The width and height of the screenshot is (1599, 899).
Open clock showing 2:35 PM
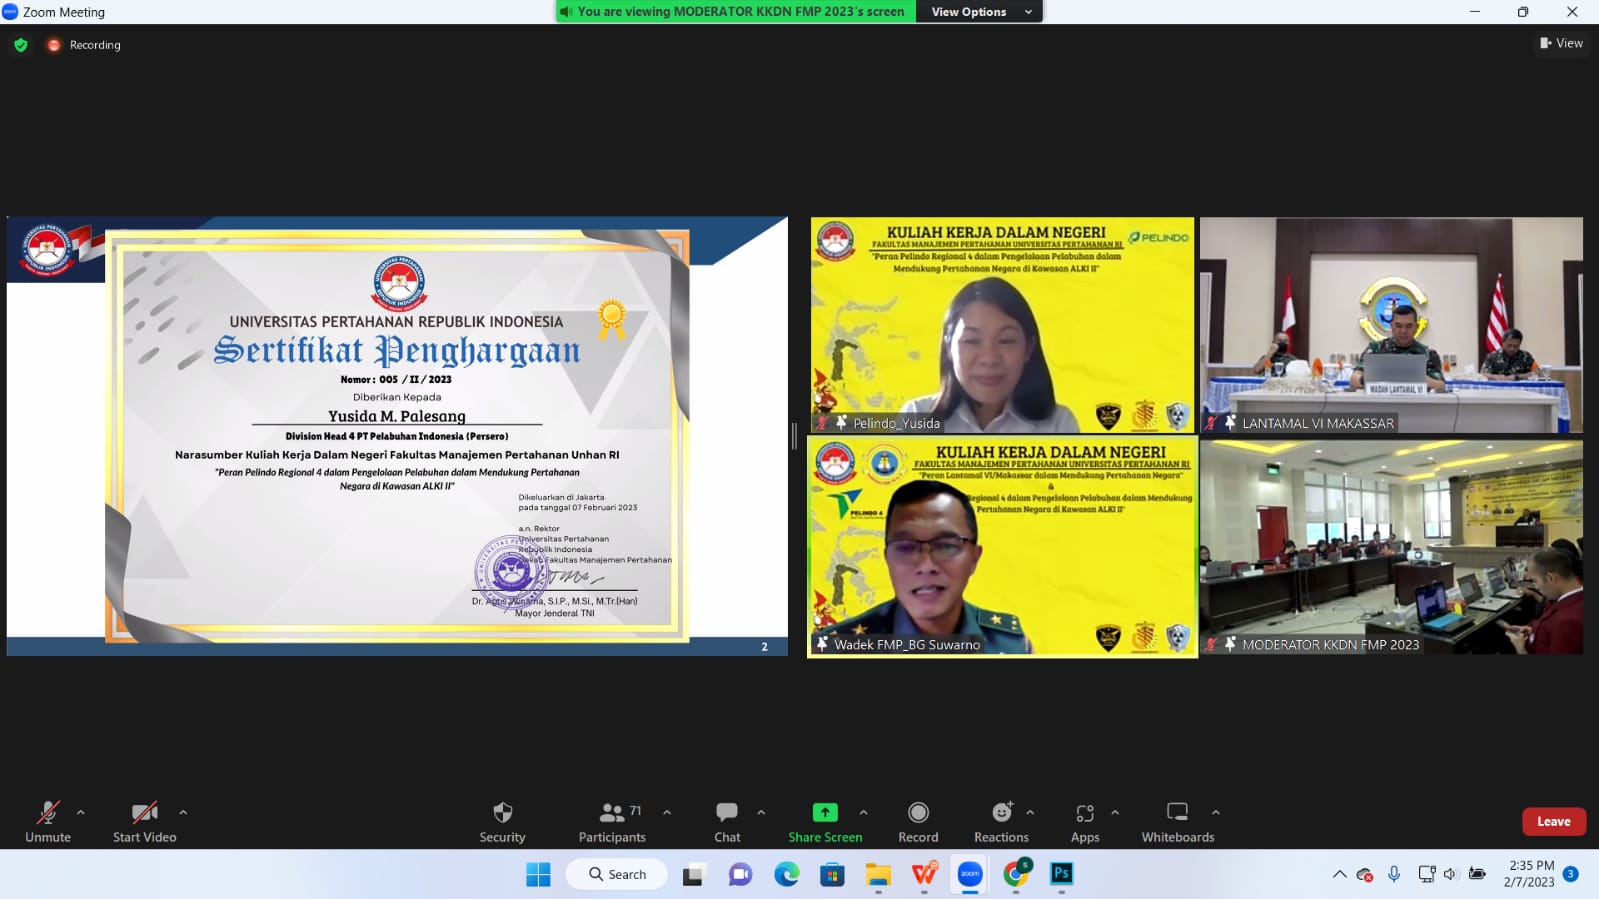coord(1530,874)
